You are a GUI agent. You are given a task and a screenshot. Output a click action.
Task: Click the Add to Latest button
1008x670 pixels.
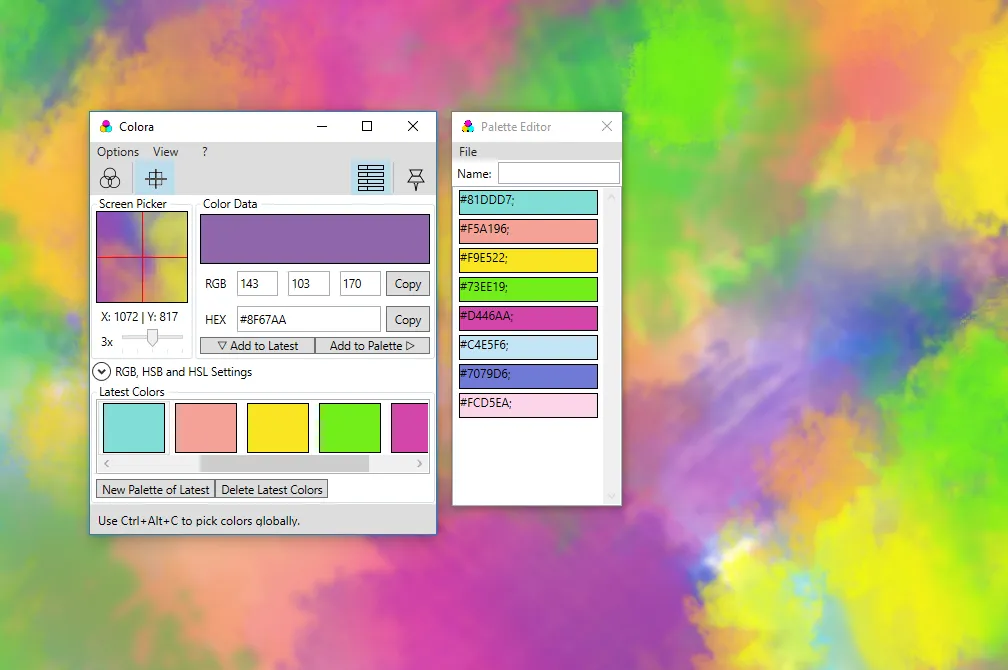[256, 345]
